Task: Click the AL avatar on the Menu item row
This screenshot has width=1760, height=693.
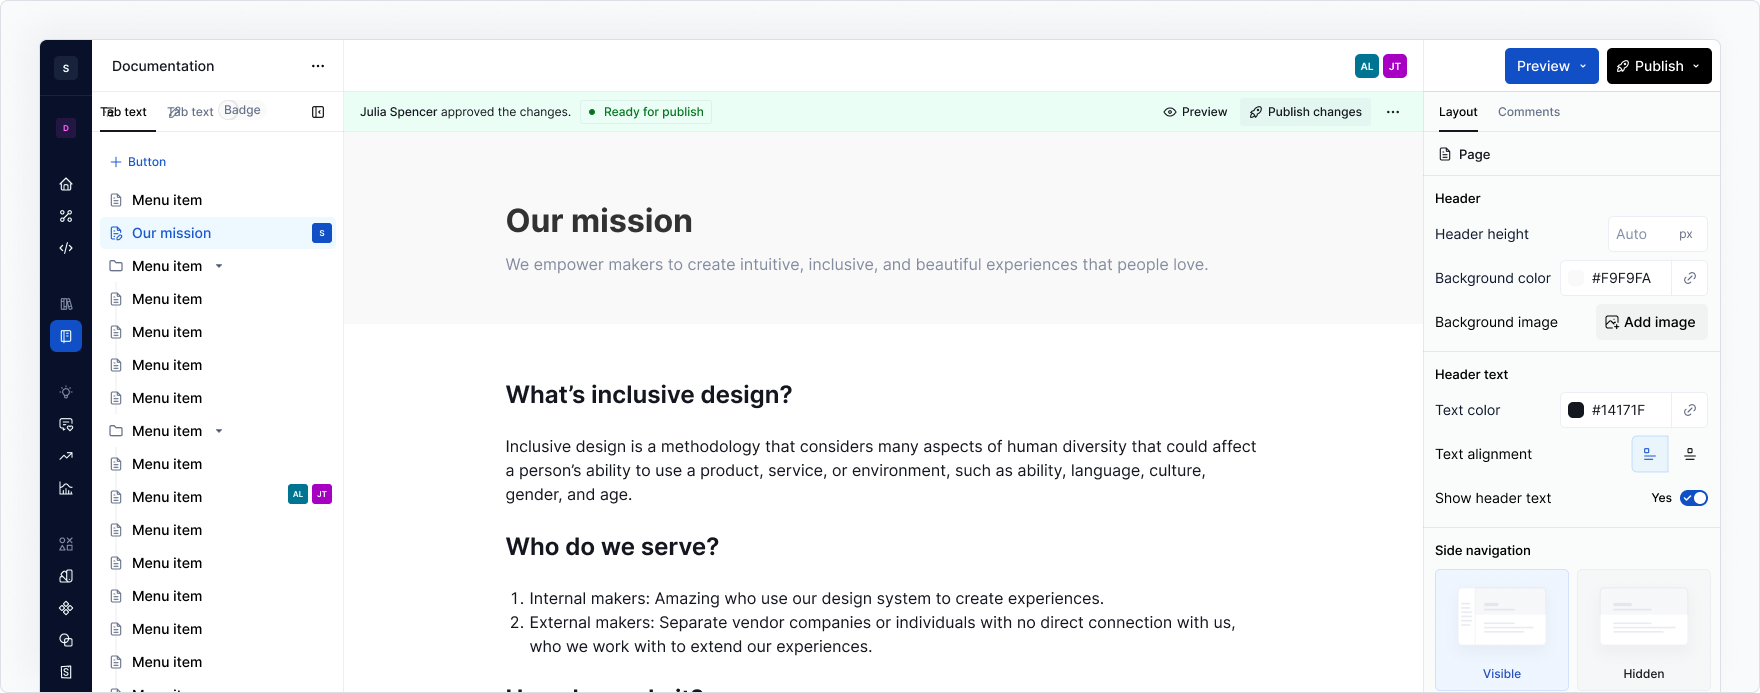Action: pyautogui.click(x=298, y=494)
